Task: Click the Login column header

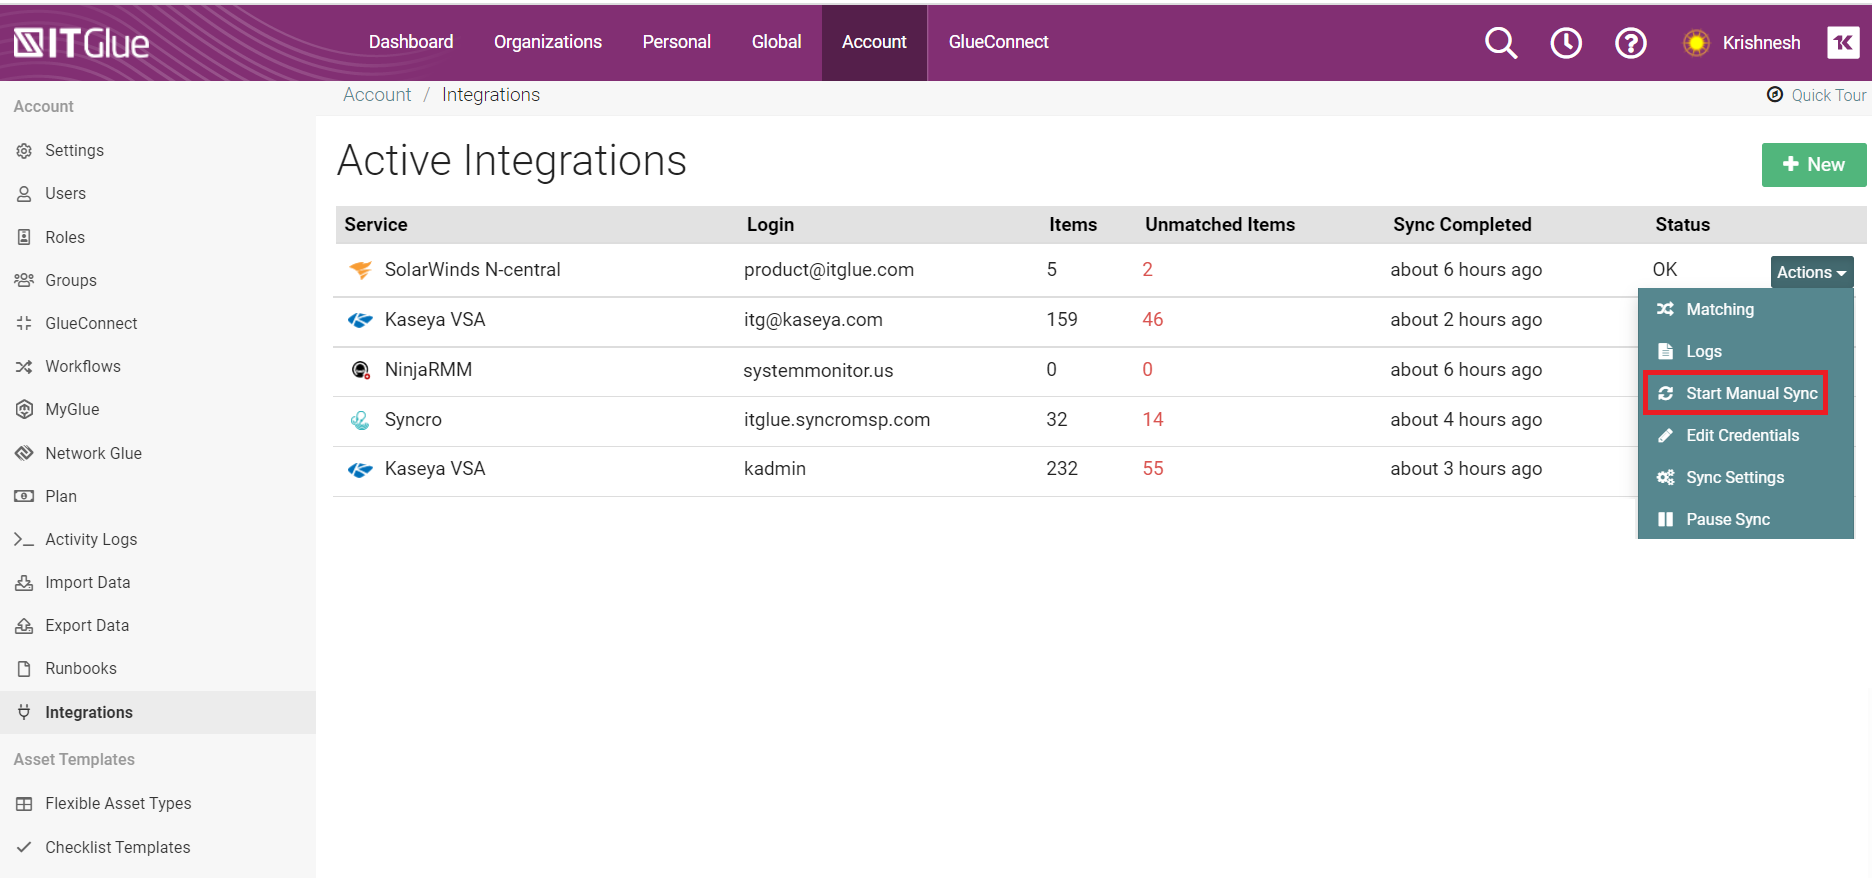Action: point(770,225)
